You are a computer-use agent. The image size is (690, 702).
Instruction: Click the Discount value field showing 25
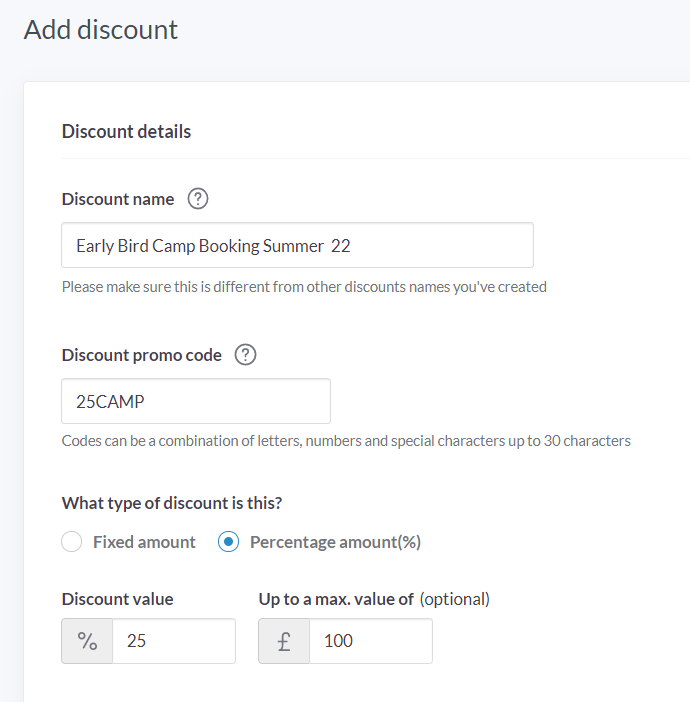(x=173, y=641)
